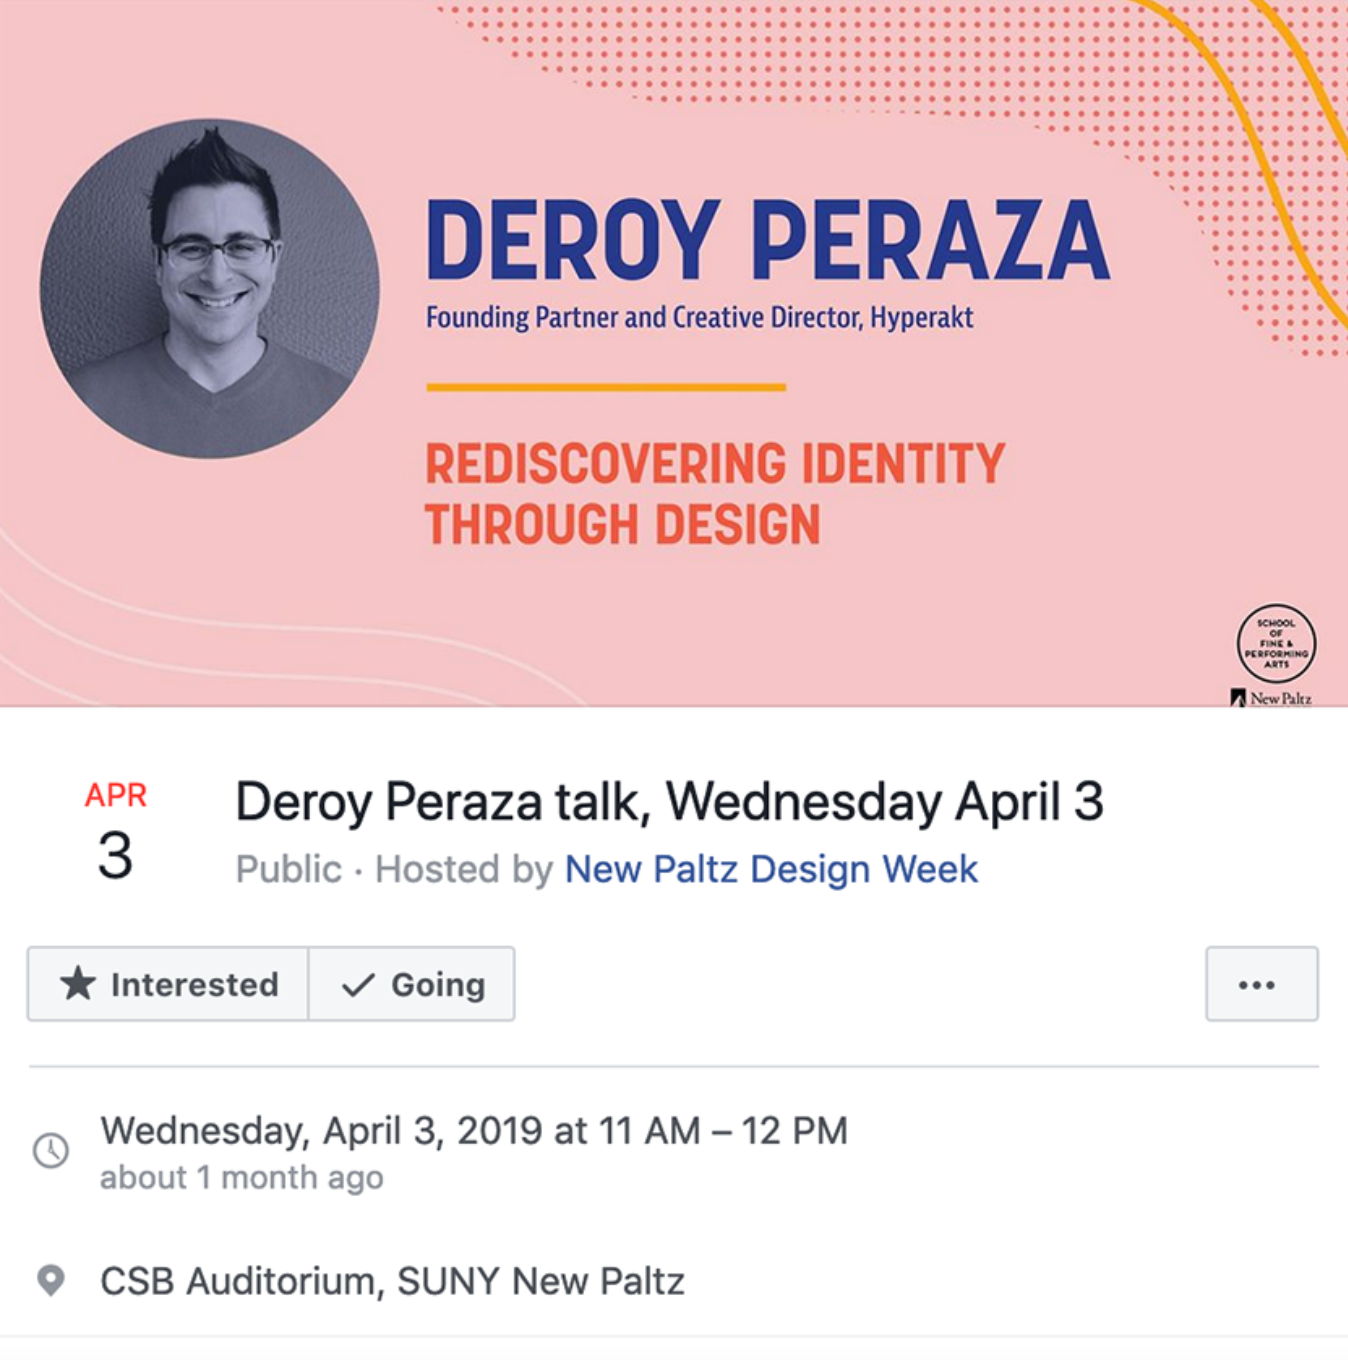Click the Founding Partner and Creative Director subtitle

[x=700, y=318]
